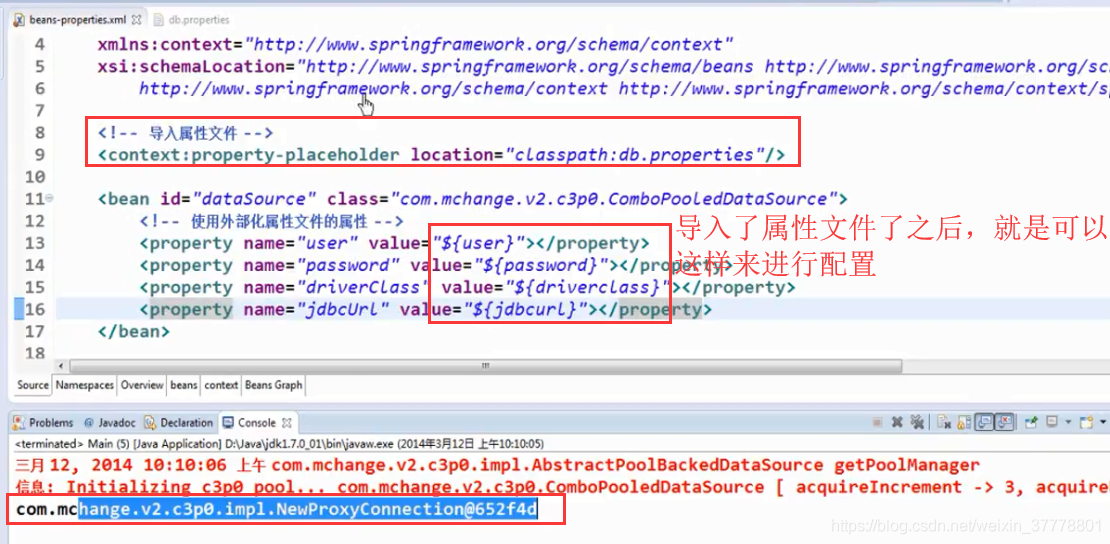Close the beans-properties.xml editor tab
1110x544 pixels.
coord(137,19)
